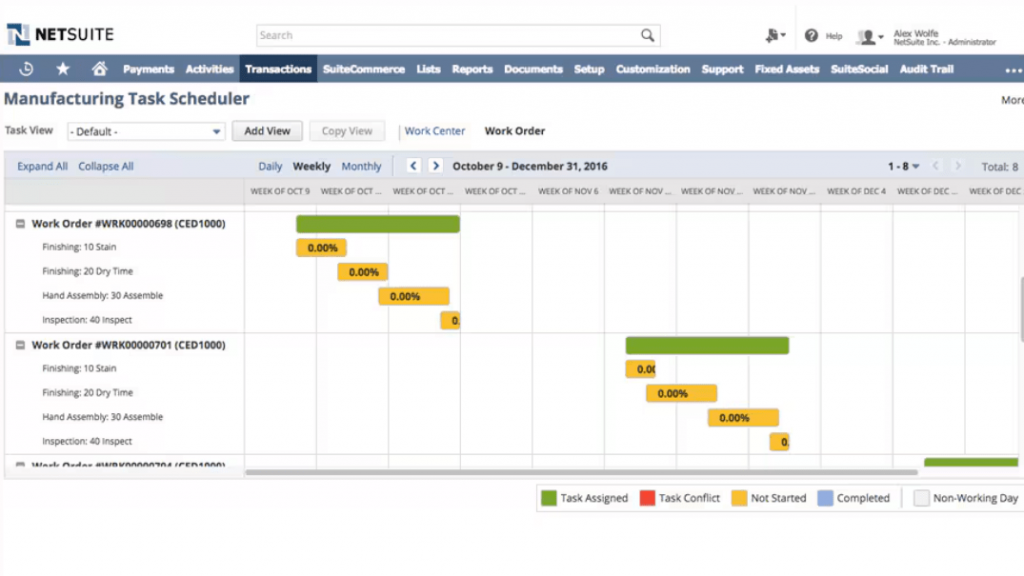Select WRK00000701 Hand Assembly: 30 Assemble bar
The height and width of the screenshot is (576, 1024).
tap(743, 418)
